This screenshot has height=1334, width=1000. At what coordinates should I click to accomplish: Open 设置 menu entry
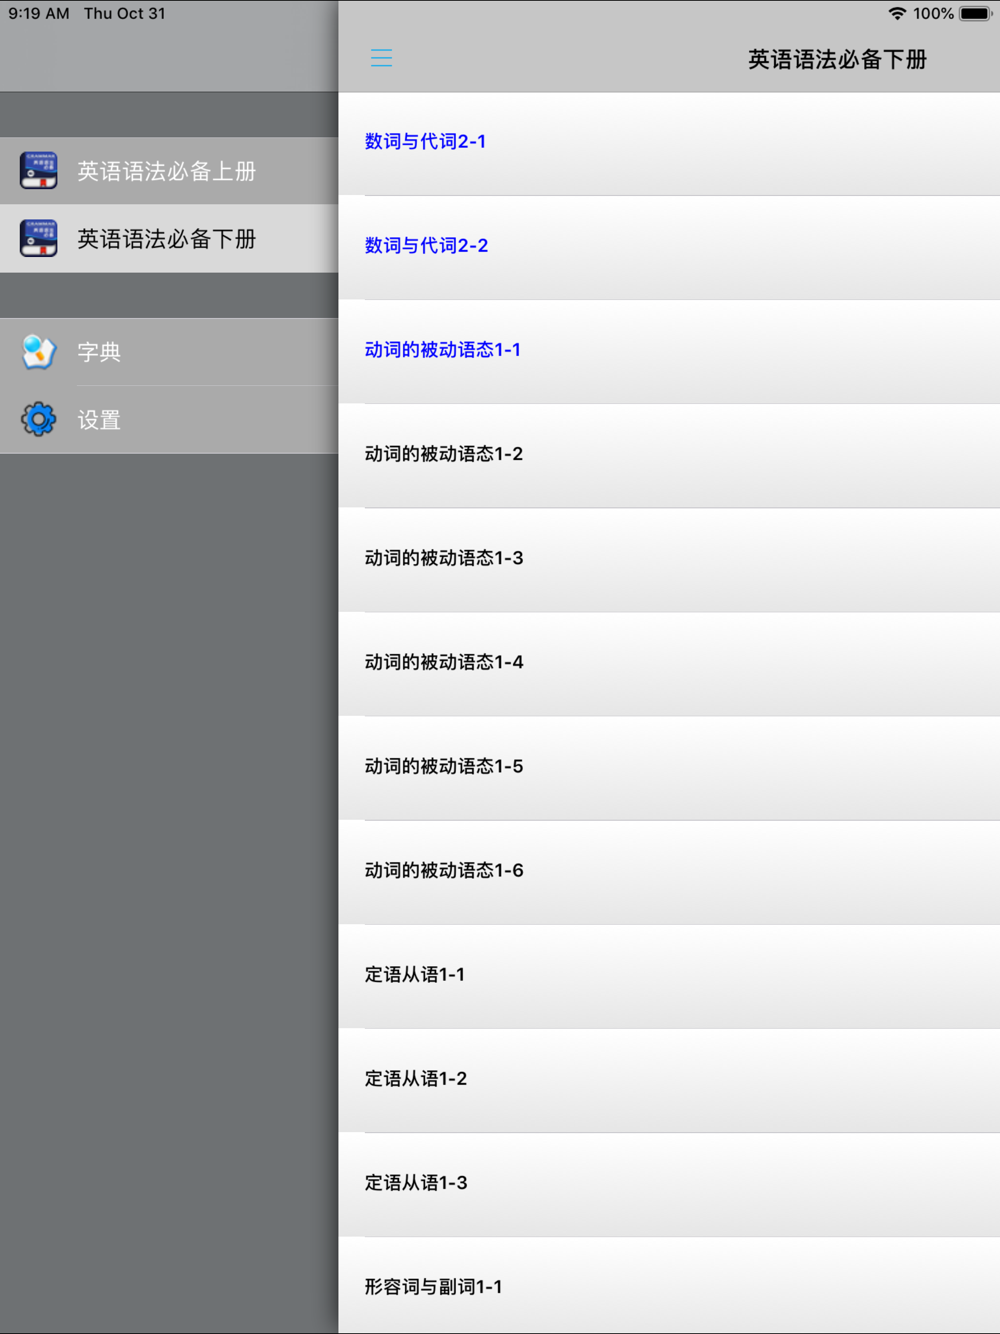(x=169, y=420)
